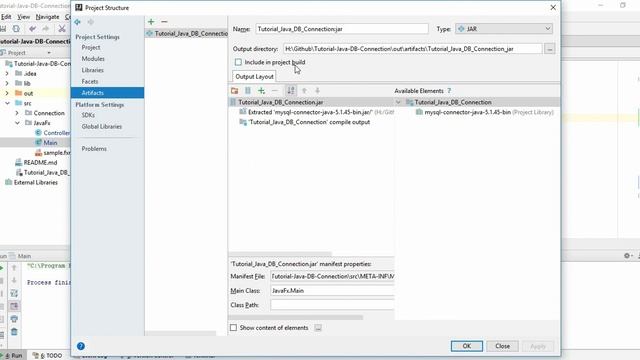Image resolution: width=640 pixels, height=360 pixels.
Task: Browse for the output directory
Action: pyautogui.click(x=550, y=49)
